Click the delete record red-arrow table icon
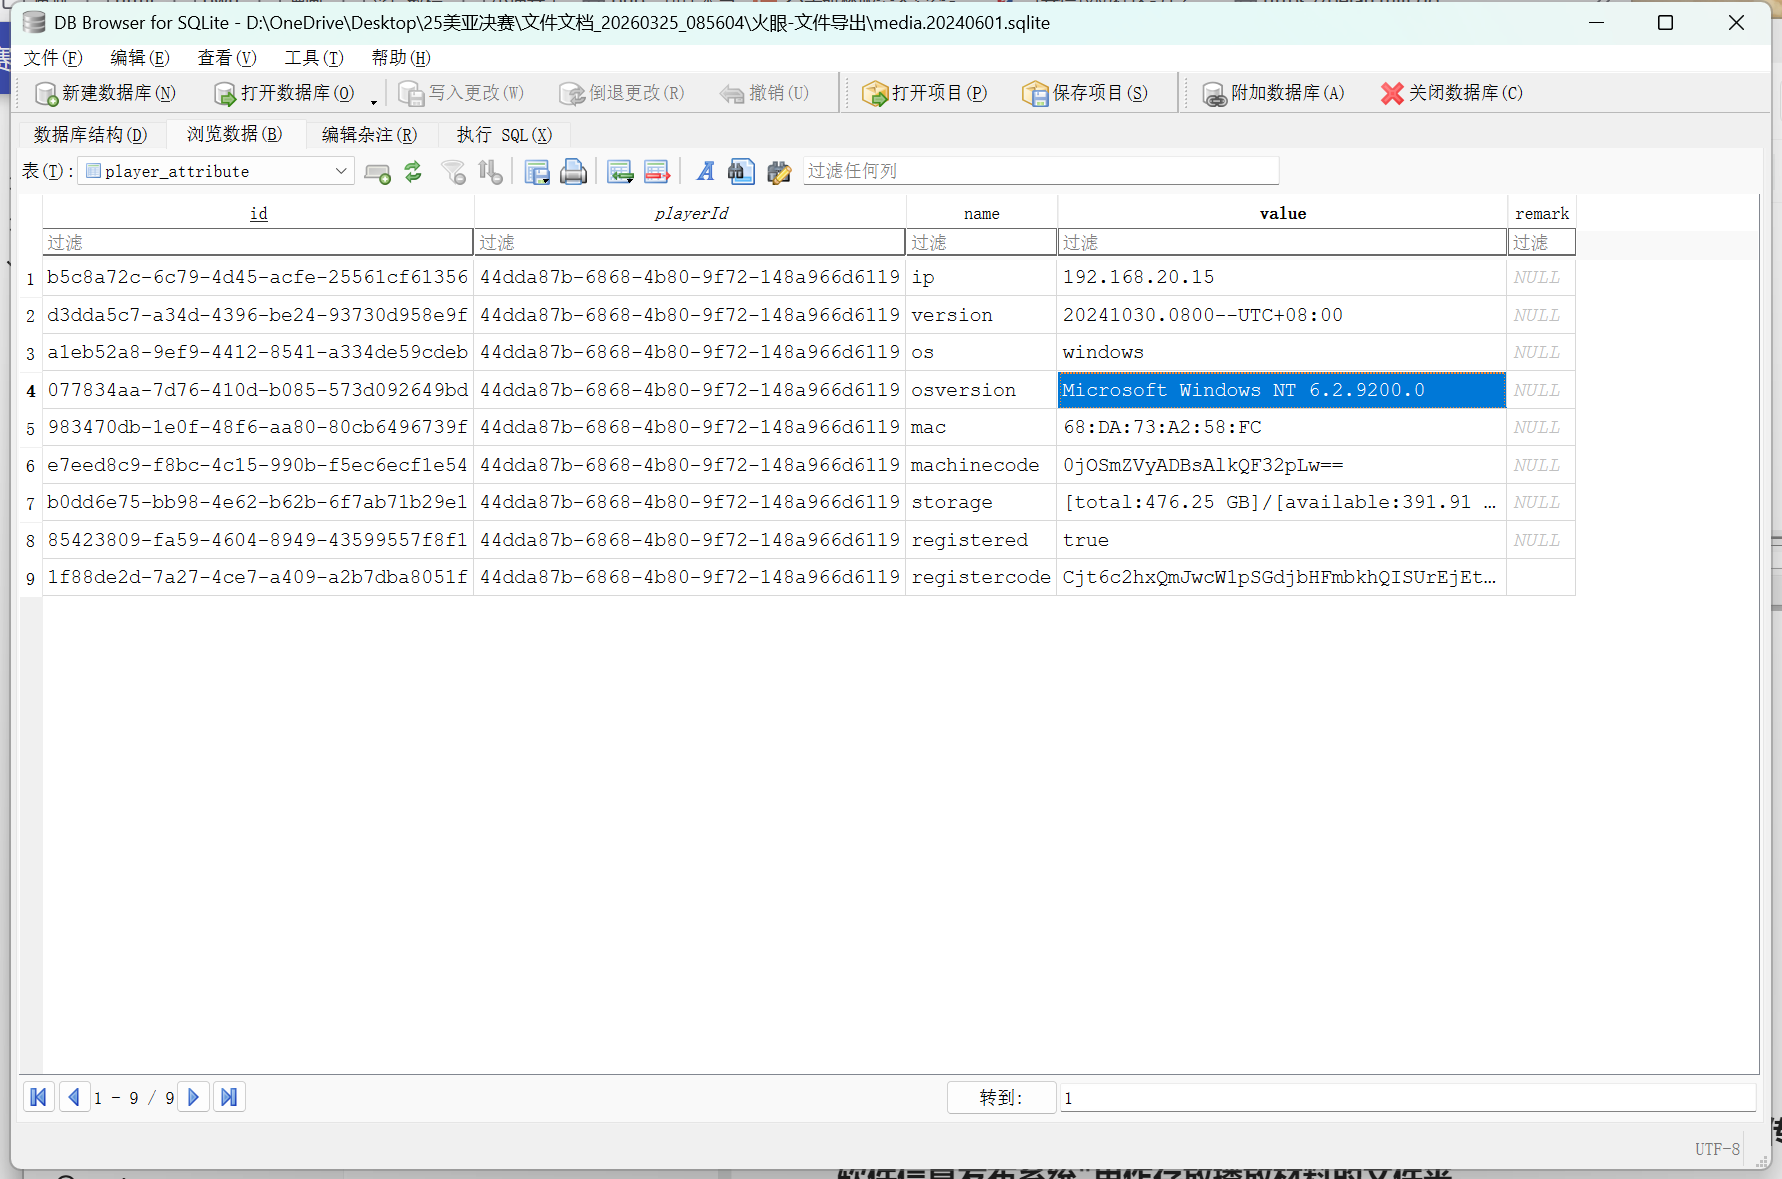The width and height of the screenshot is (1782, 1179). tap(657, 172)
